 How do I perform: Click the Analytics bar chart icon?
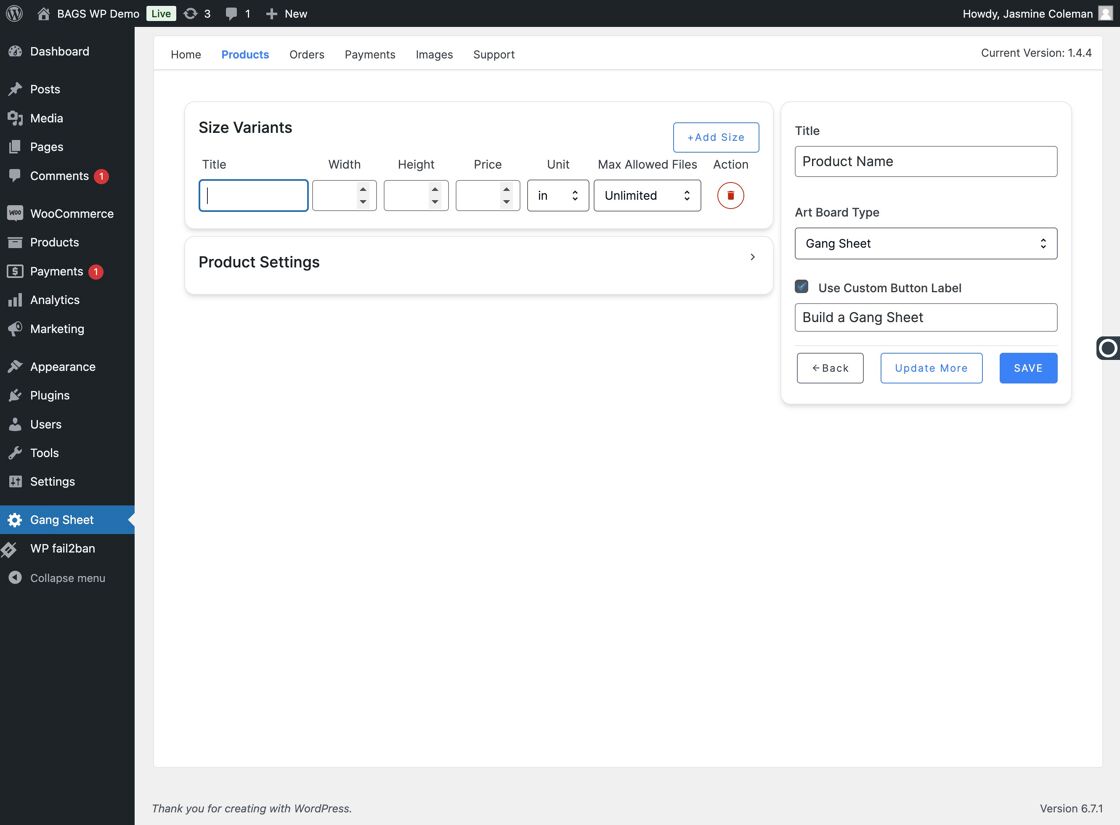[15, 300]
